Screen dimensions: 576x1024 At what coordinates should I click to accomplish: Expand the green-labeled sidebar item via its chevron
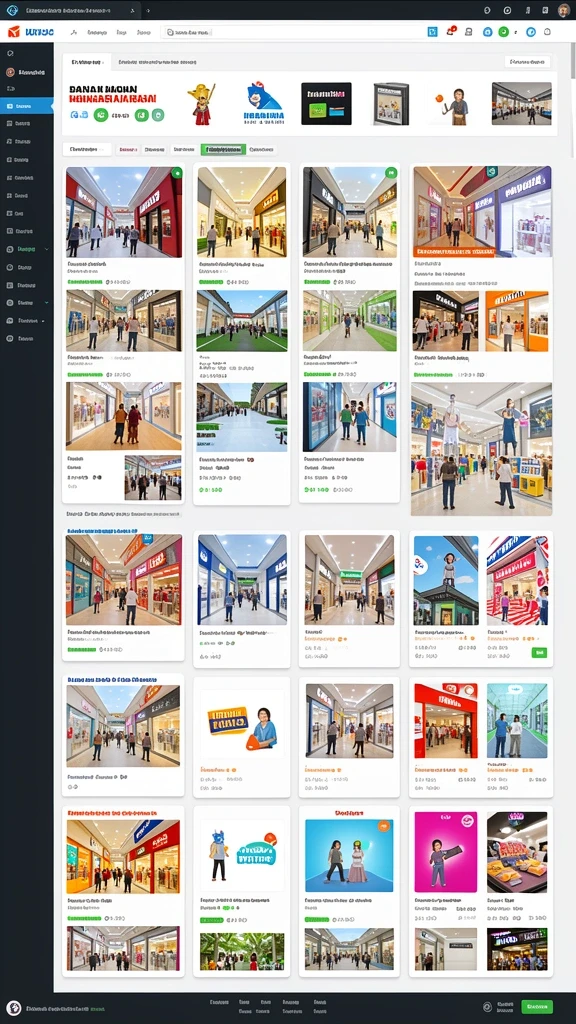click(46, 249)
